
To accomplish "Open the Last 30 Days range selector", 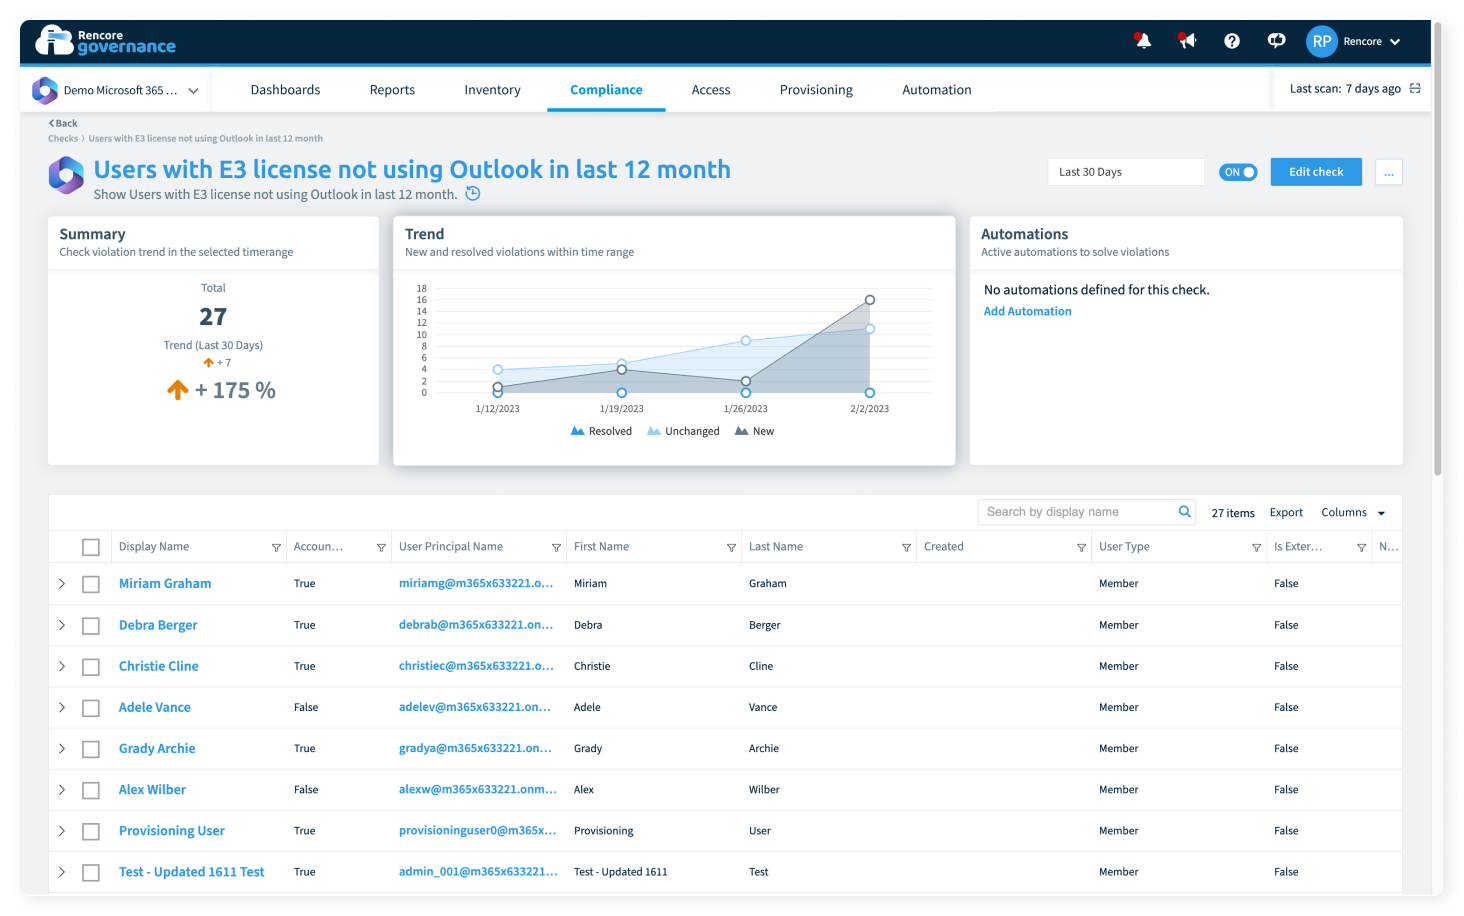I will 1126,172.
